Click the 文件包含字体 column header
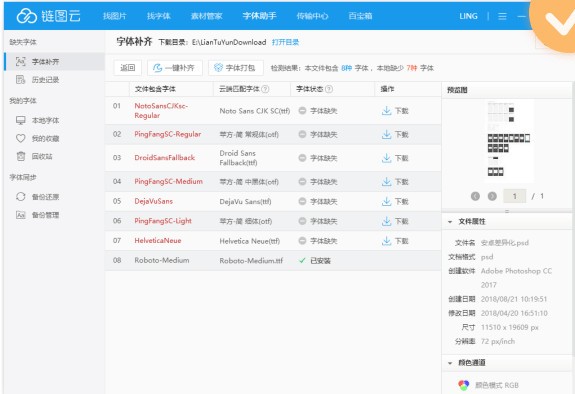 [x=155, y=89]
